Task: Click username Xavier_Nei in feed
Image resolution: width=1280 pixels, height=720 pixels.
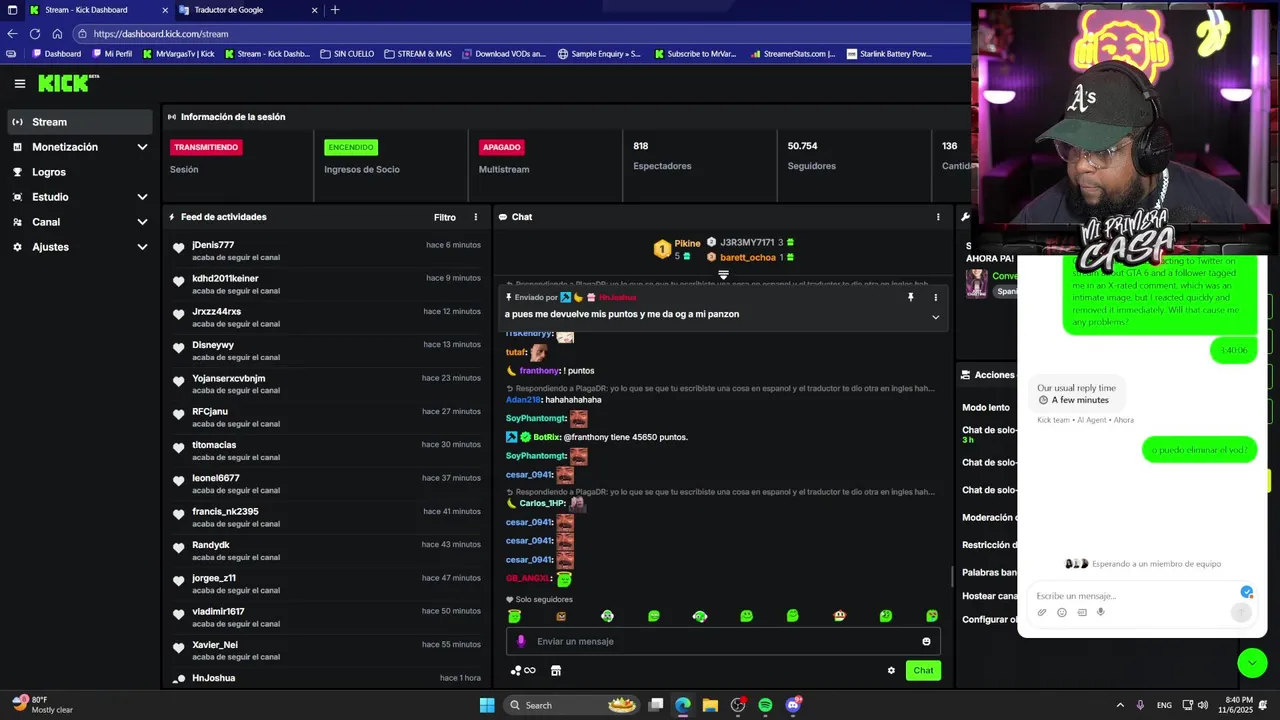Action: pyautogui.click(x=215, y=645)
